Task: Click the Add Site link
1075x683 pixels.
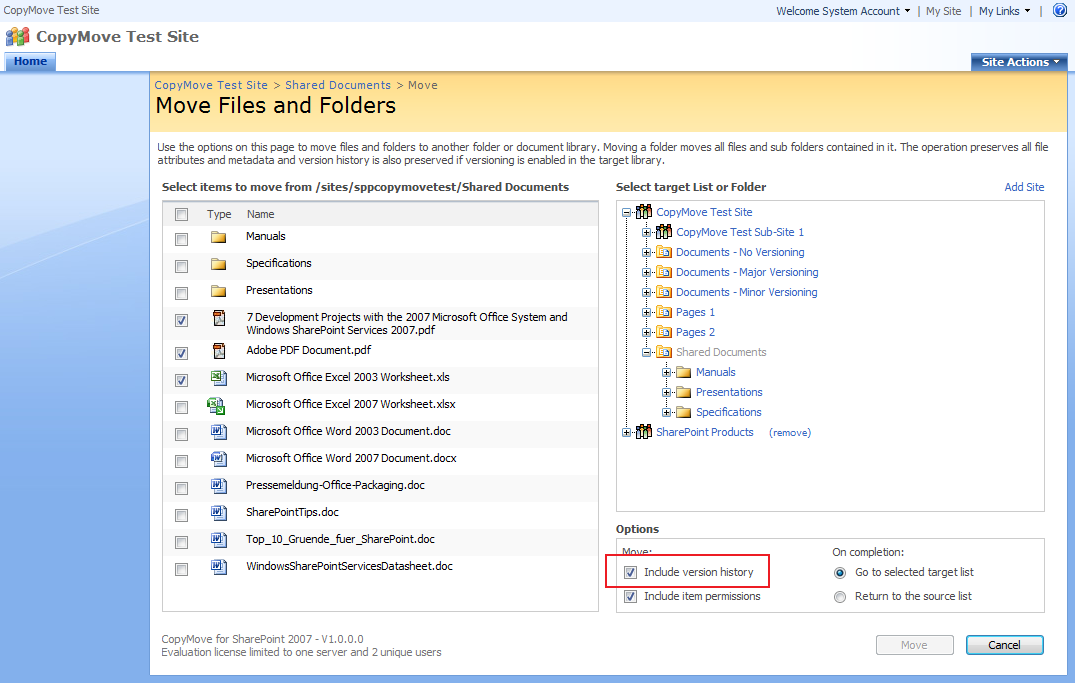Action: pyautogui.click(x=1024, y=187)
